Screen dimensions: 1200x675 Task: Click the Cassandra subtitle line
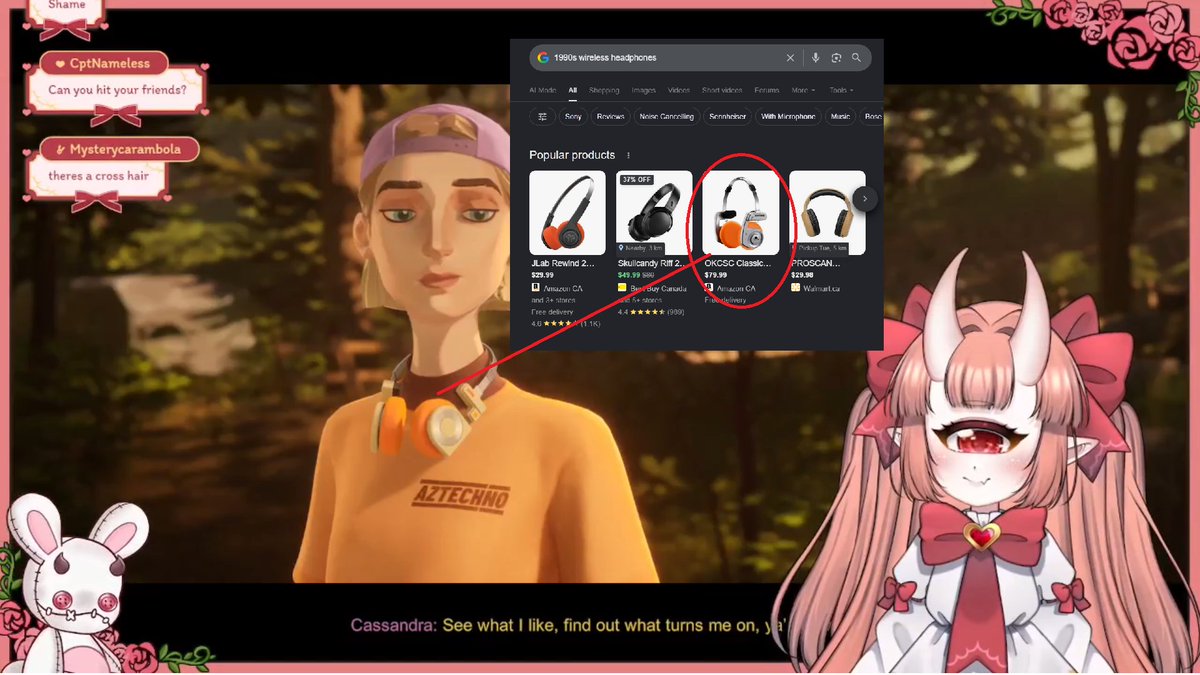tap(570, 625)
